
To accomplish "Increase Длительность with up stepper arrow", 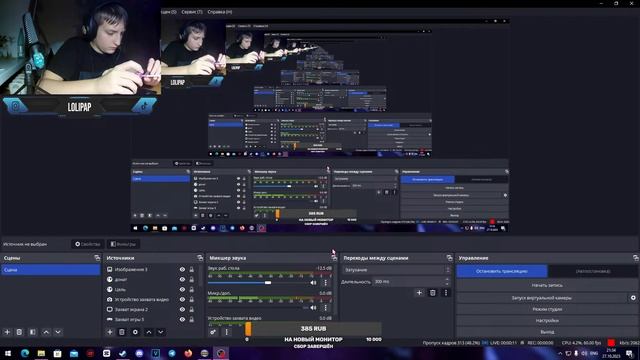I will tap(447, 280).
